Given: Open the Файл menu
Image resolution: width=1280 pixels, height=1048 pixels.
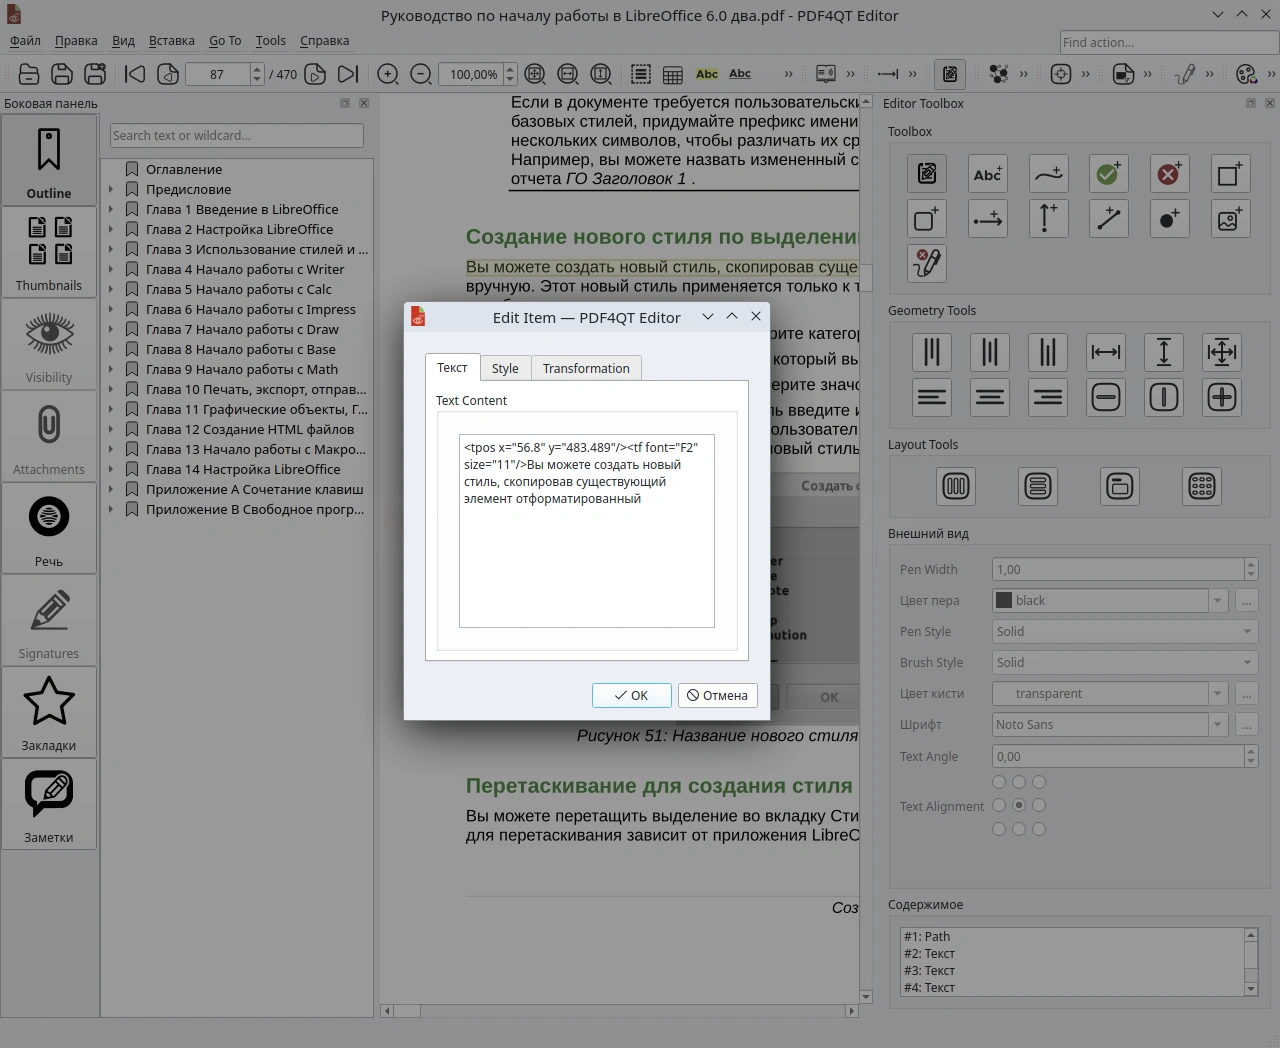Looking at the screenshot, I should tap(25, 41).
